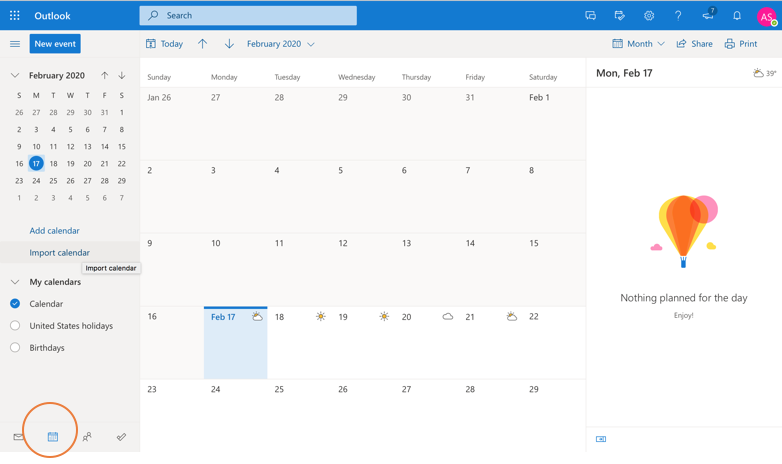Click Share button
This screenshot has height=464, width=782.
[x=694, y=44]
